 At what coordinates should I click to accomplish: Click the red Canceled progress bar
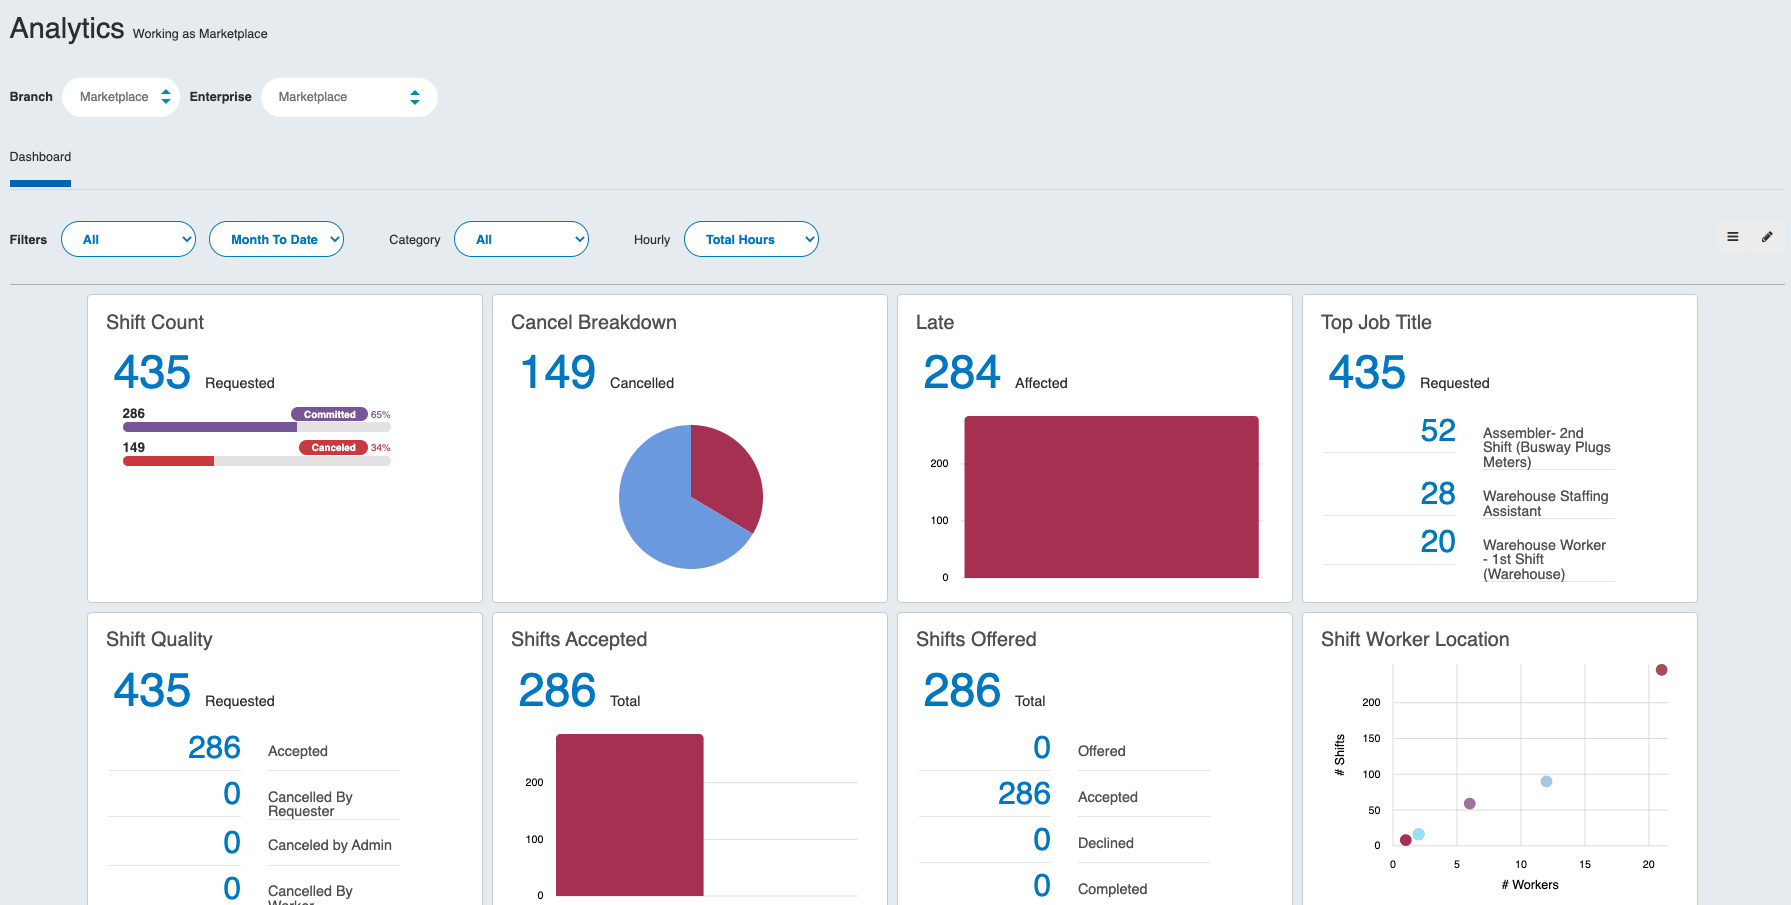(168, 461)
